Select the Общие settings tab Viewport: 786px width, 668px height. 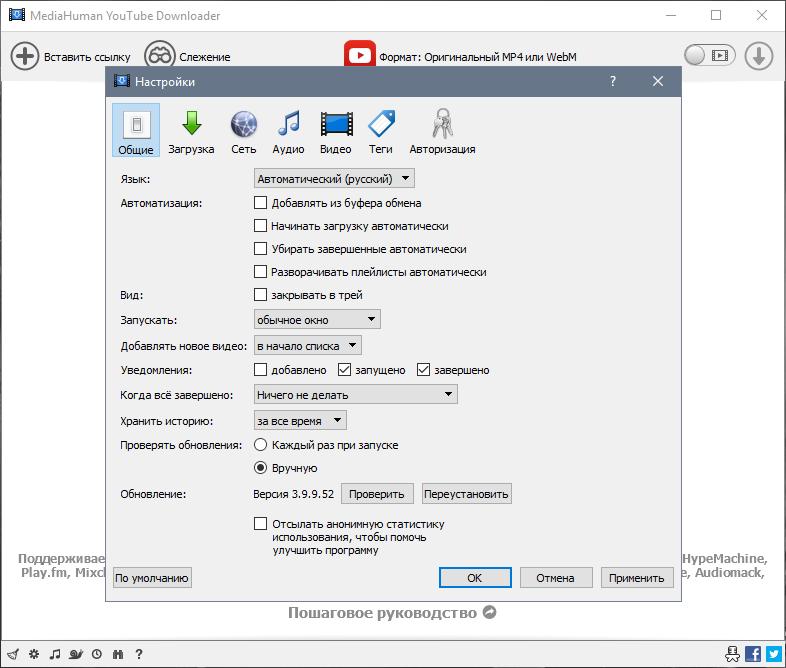(136, 131)
